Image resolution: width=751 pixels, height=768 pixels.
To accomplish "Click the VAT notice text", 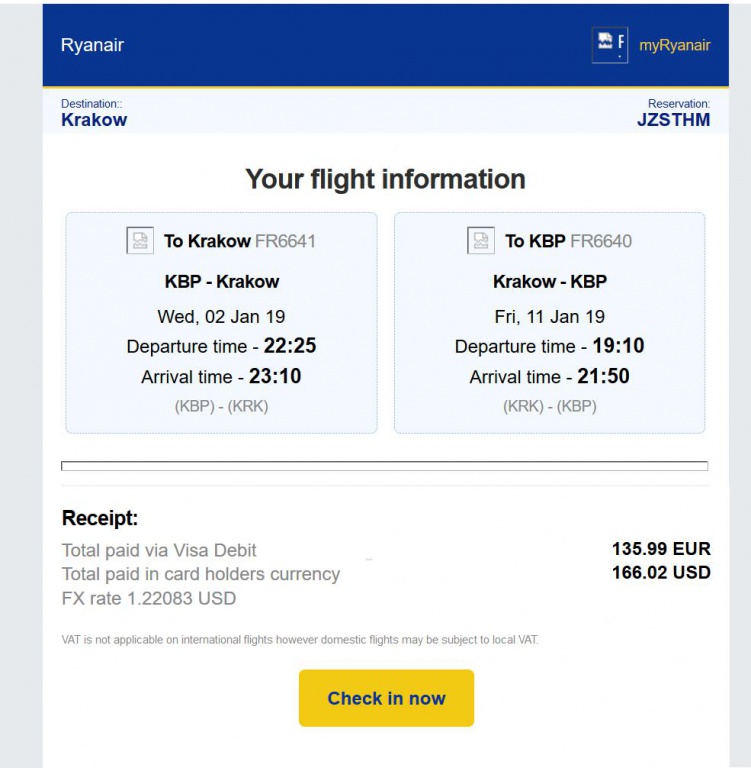I will tap(300, 640).
